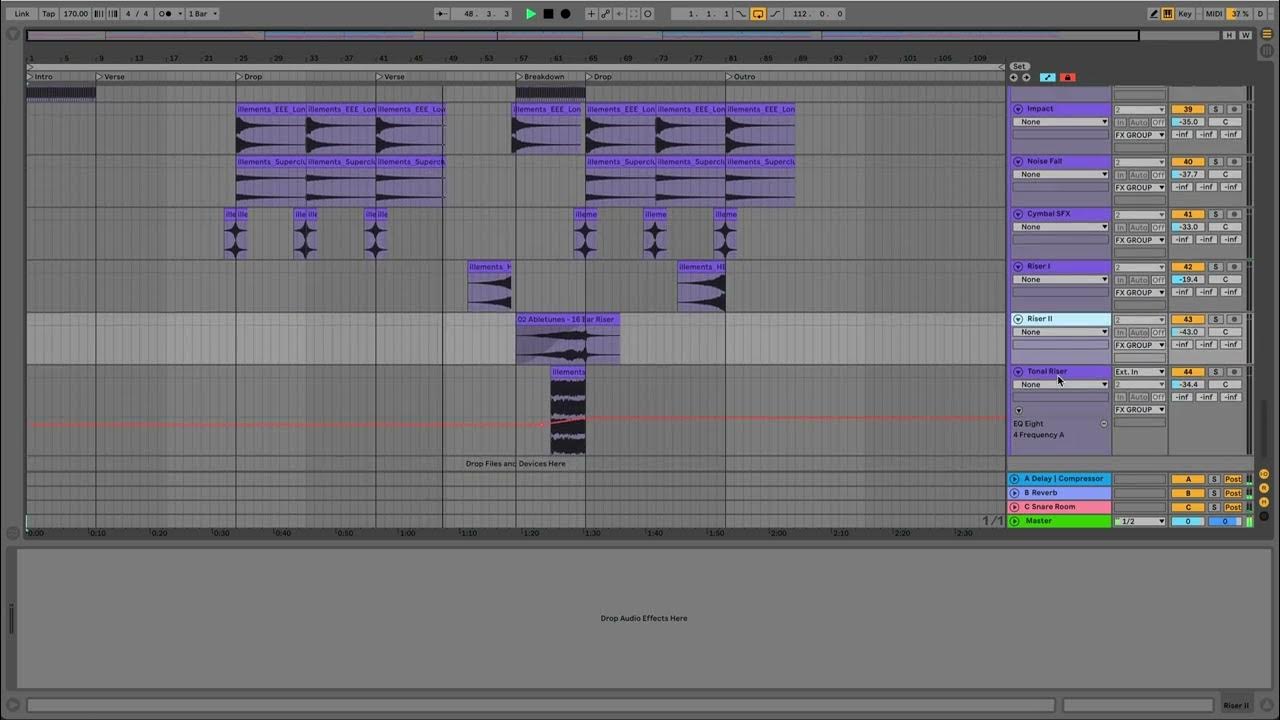Jump to next locator arrow
Viewport: 1280px width, 720px height.
tap(1026, 77)
